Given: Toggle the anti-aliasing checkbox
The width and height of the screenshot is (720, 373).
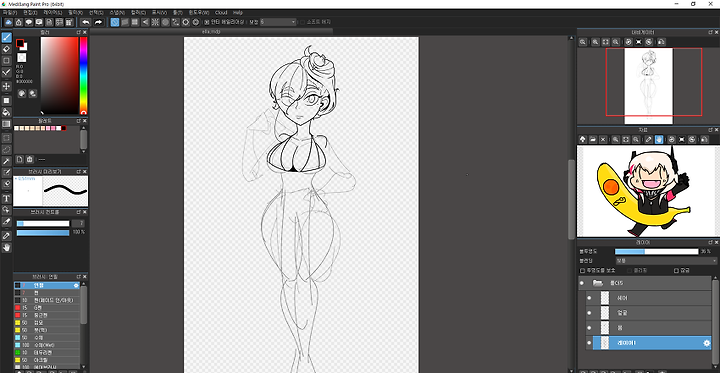Looking at the screenshot, I should tap(207, 22).
